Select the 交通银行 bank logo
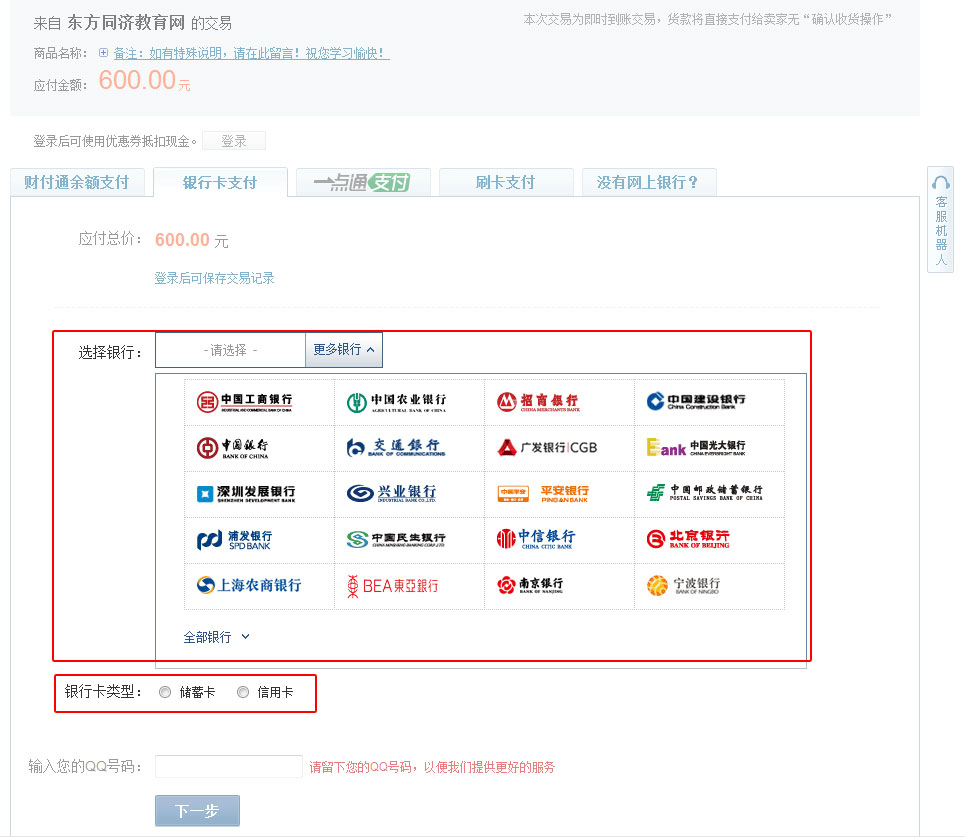Image resolution: width=965 pixels, height=837 pixels. point(396,447)
